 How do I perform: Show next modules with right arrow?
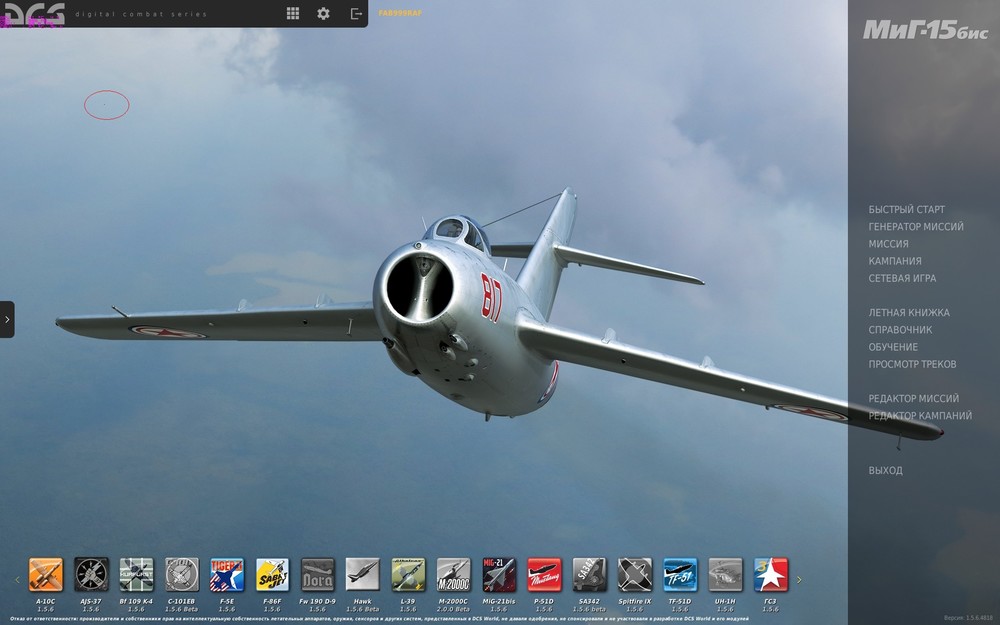coord(798,580)
